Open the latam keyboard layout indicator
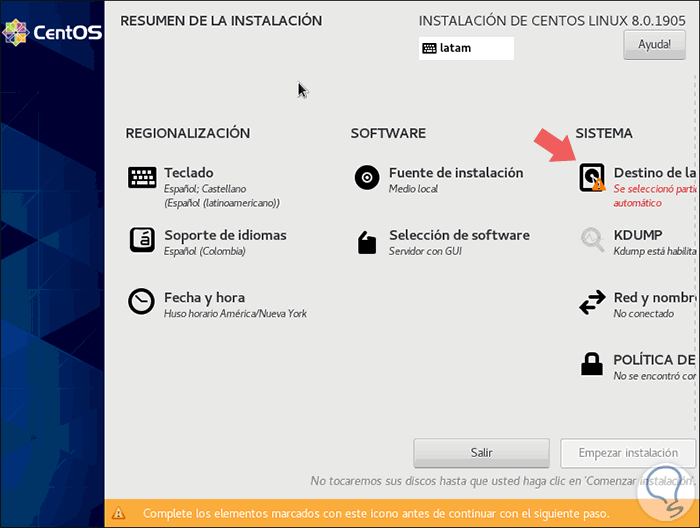The height and width of the screenshot is (528, 700). [x=466, y=48]
